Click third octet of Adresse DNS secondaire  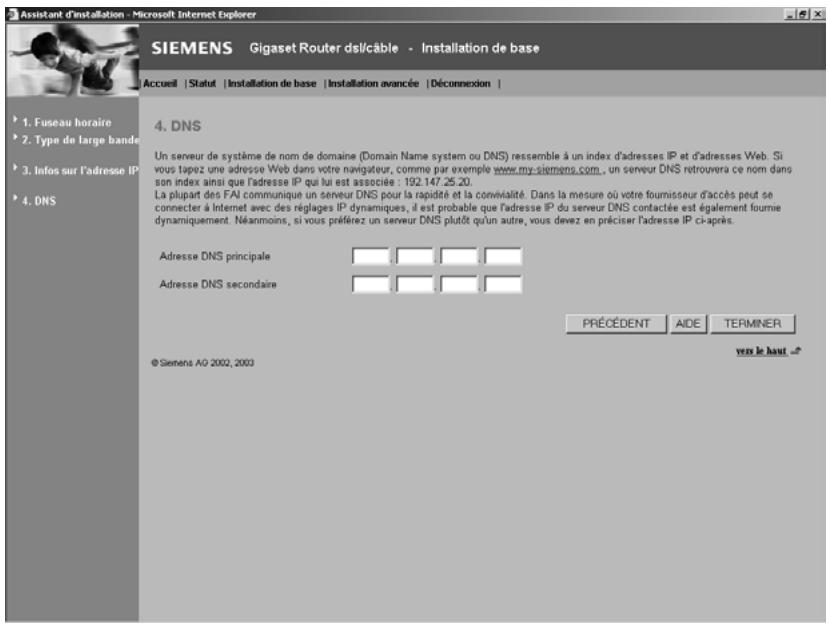tap(459, 284)
